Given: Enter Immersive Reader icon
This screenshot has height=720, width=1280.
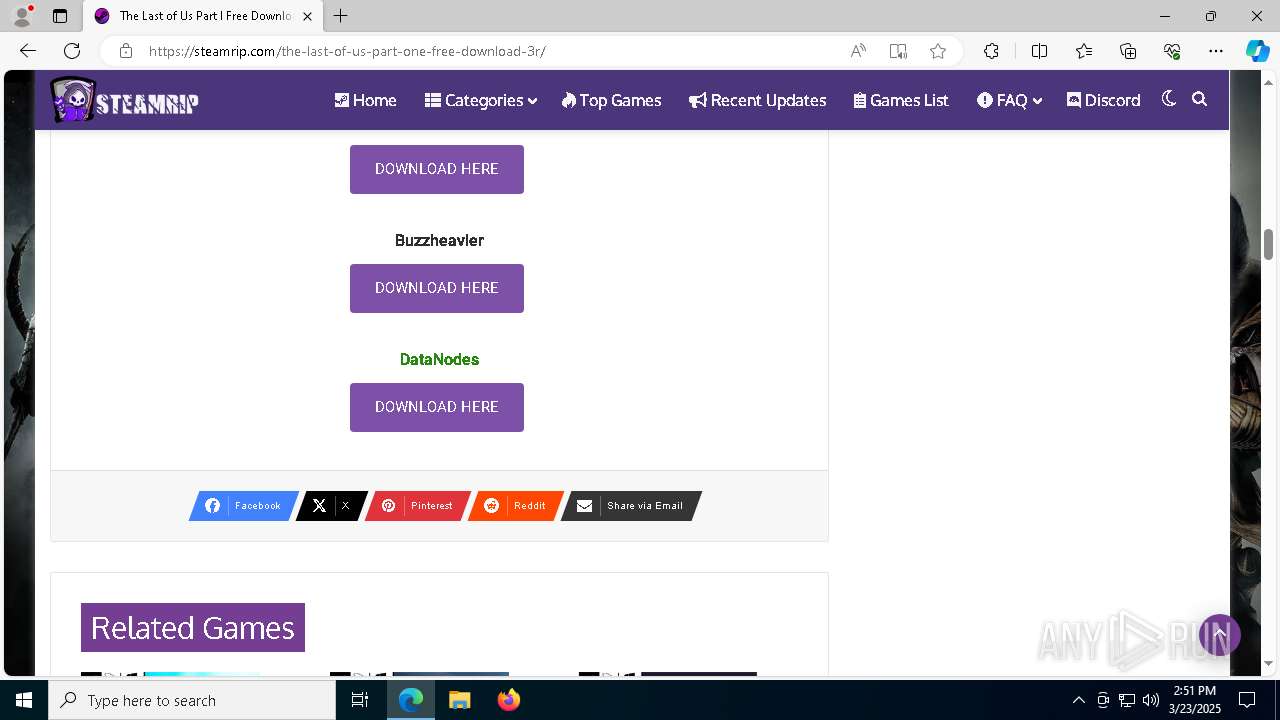Looking at the screenshot, I should (898, 51).
